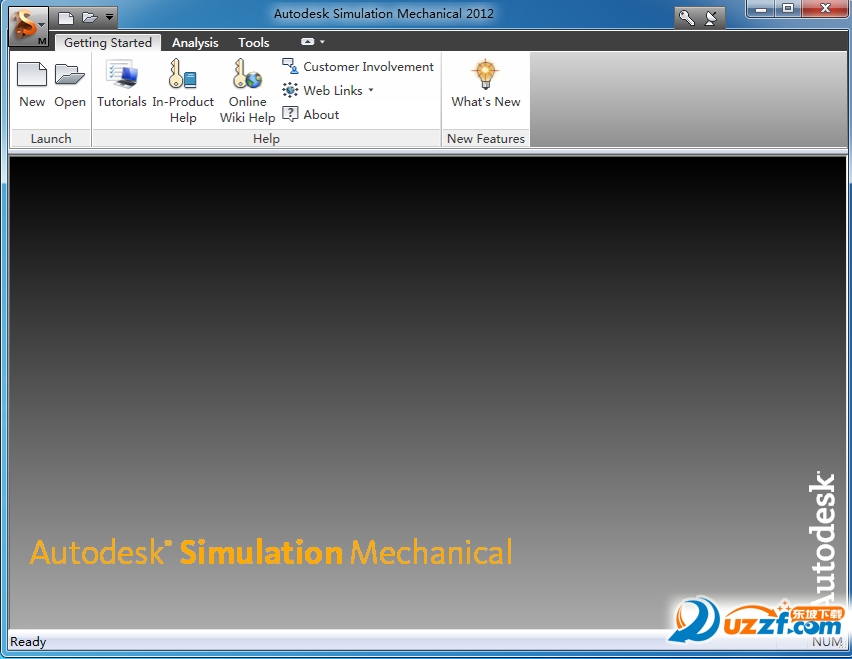Open the Simulation Mechanical application menu button
852x659 pixels.
tap(28, 27)
